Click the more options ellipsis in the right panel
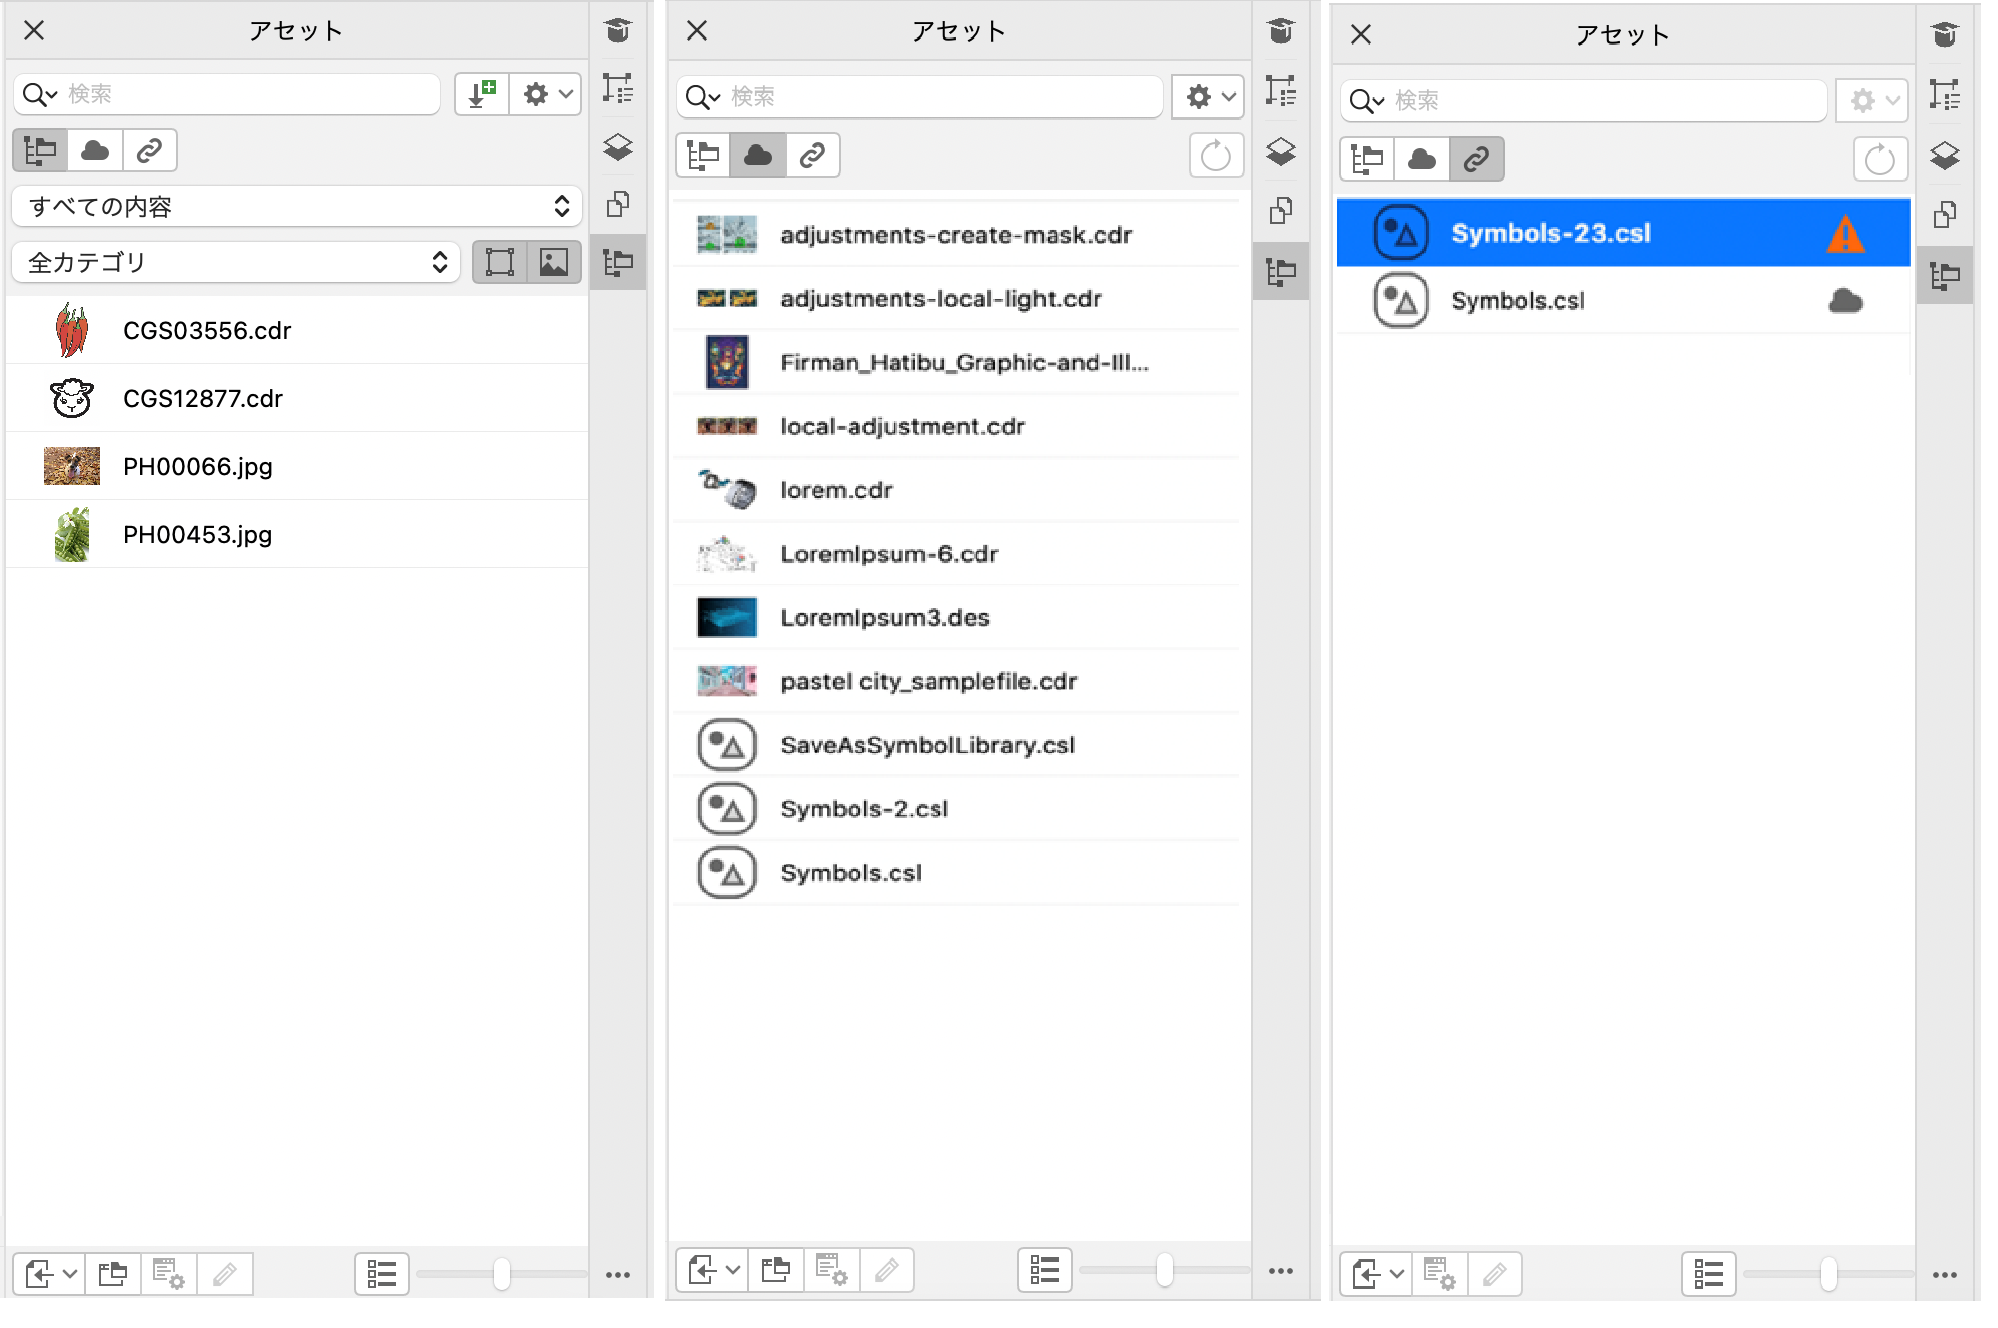This screenshot has width=1998, height=1328. pos(1944,1275)
